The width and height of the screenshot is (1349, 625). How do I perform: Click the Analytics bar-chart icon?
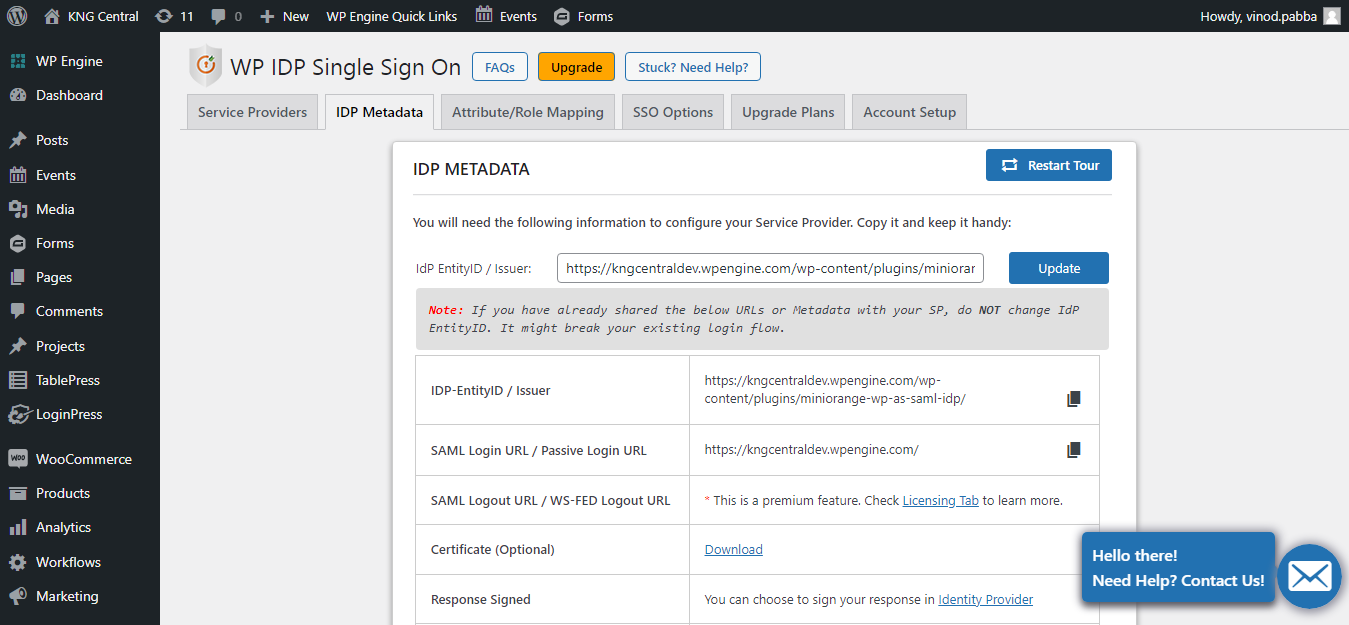coord(18,527)
